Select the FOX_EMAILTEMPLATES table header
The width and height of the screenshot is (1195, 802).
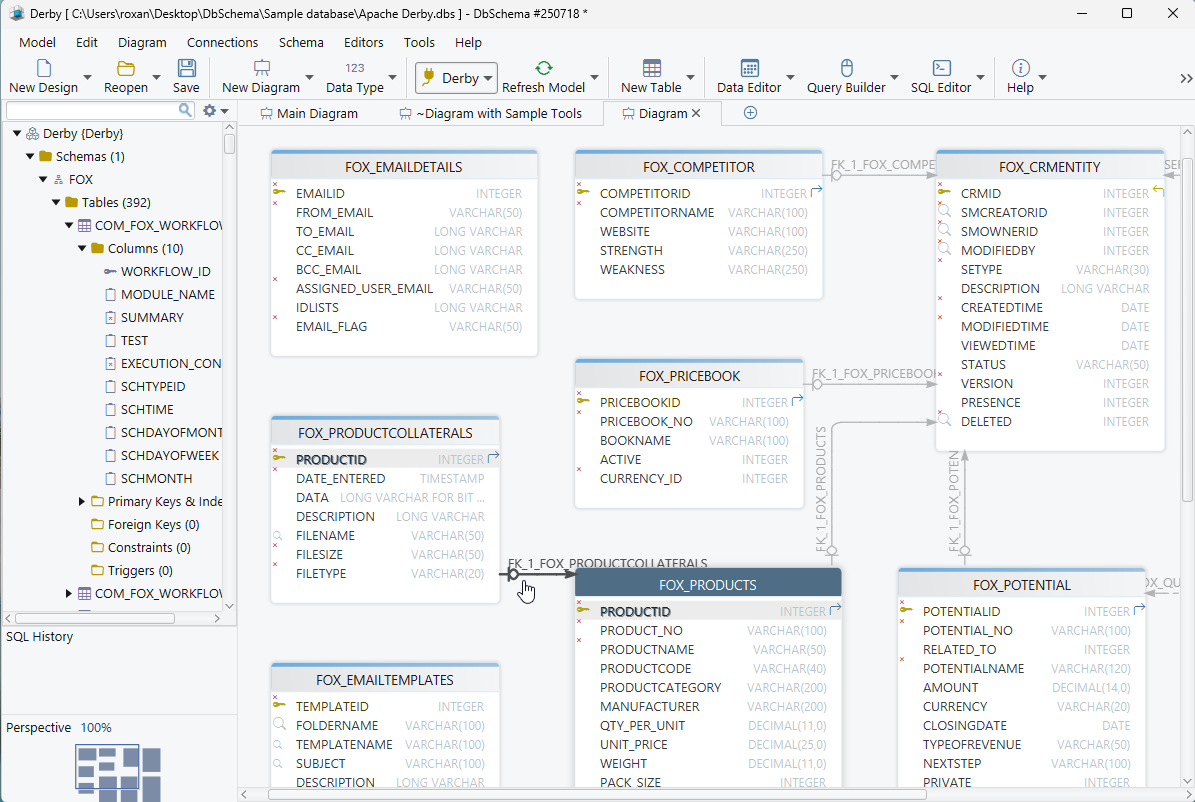[x=385, y=680]
